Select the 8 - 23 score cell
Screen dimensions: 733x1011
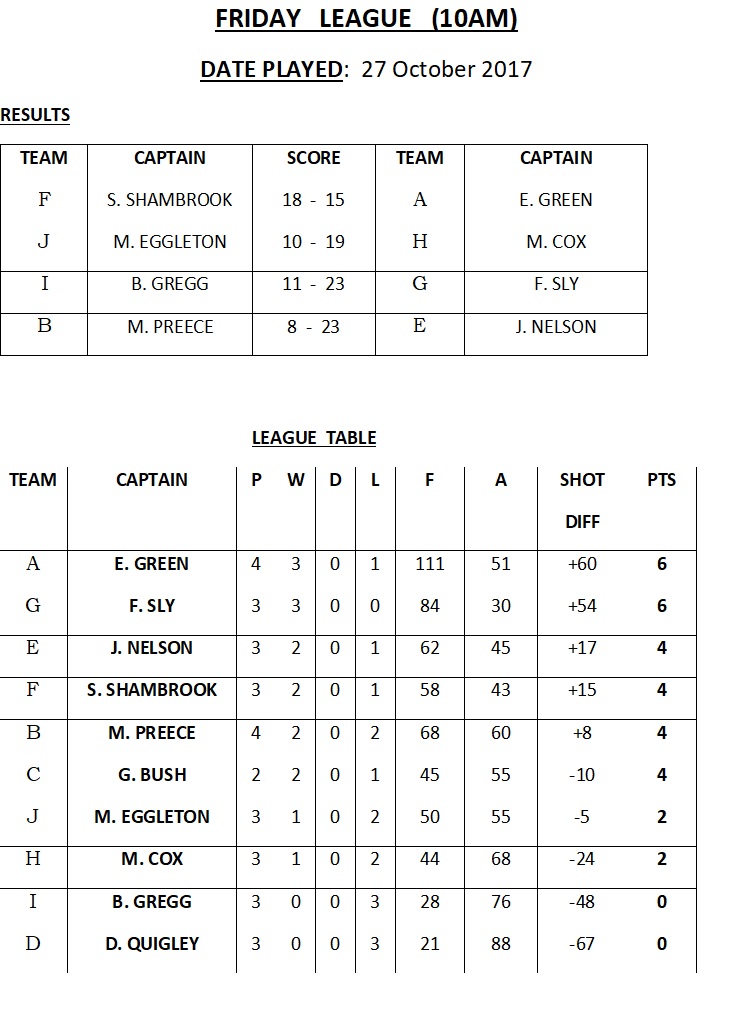tap(313, 327)
